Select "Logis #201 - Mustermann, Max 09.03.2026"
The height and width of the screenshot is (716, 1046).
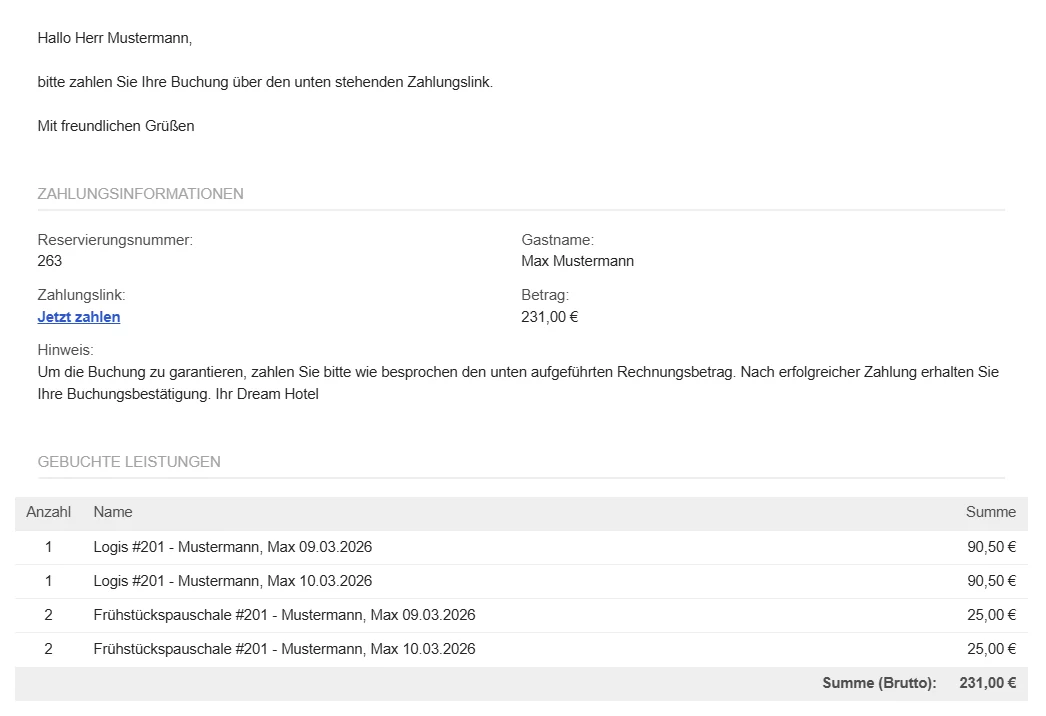(233, 547)
